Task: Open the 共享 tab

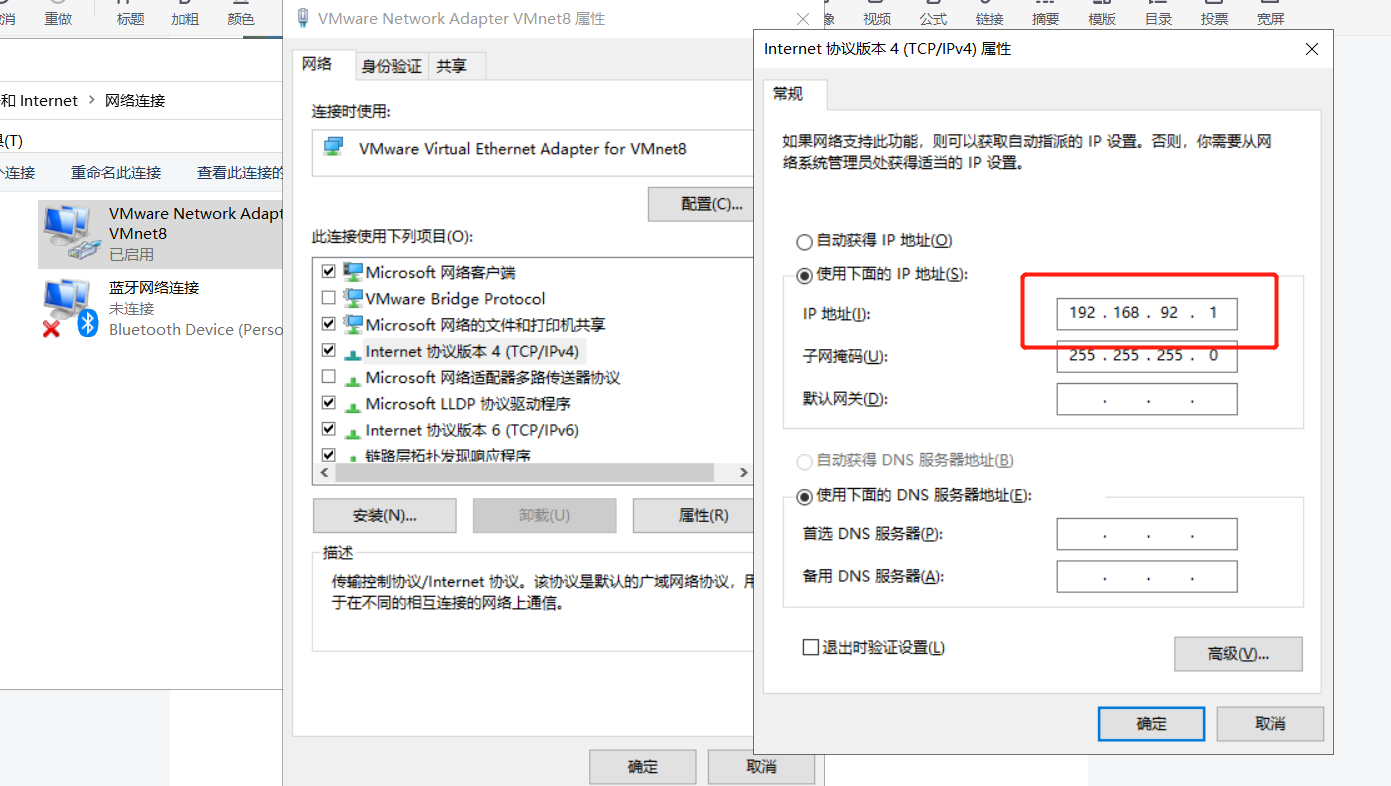Action: click(x=451, y=66)
